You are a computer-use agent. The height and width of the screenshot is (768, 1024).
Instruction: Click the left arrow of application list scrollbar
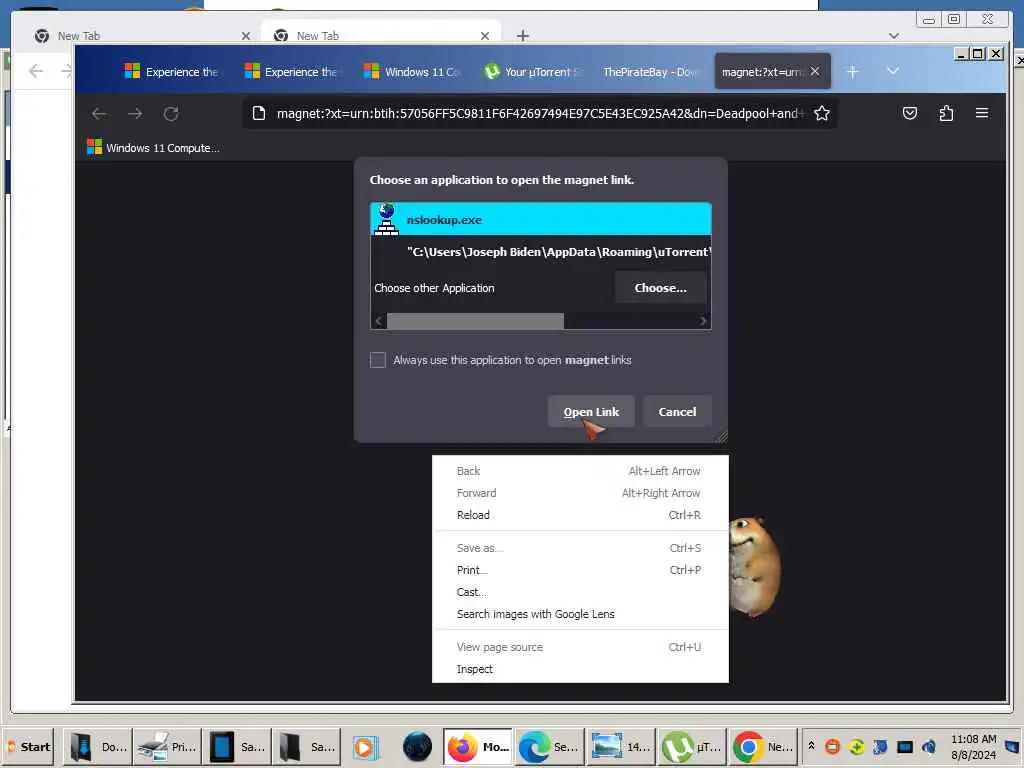[379, 321]
